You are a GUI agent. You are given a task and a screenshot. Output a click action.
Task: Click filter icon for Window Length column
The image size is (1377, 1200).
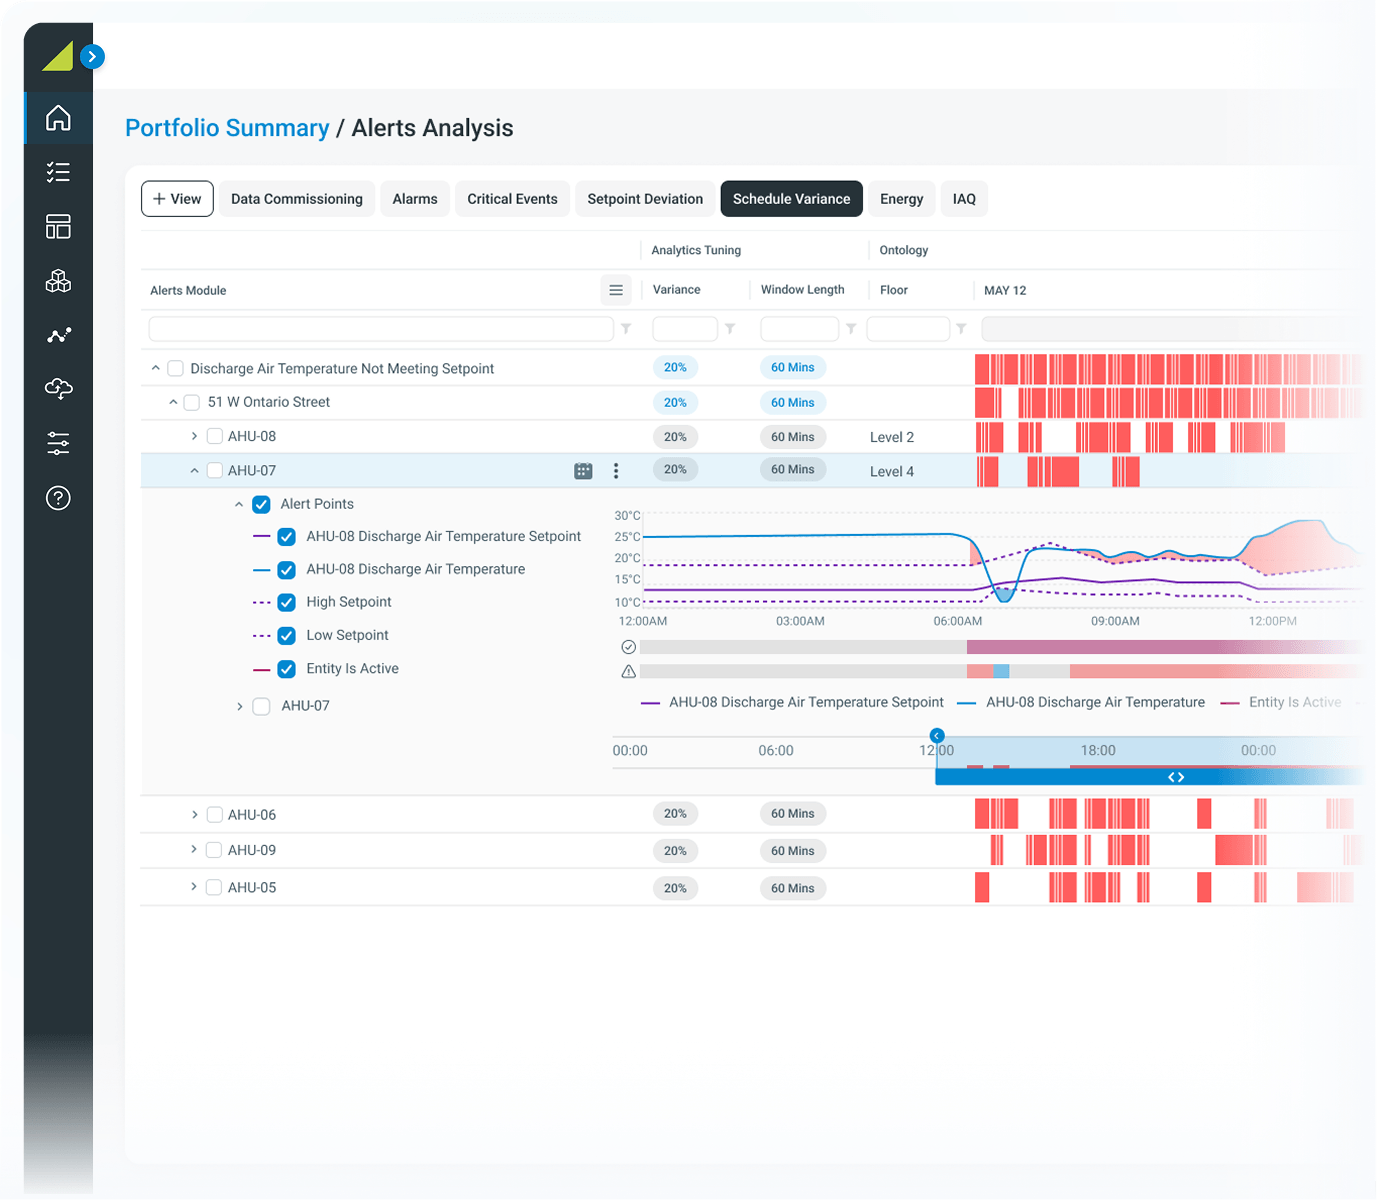click(851, 328)
